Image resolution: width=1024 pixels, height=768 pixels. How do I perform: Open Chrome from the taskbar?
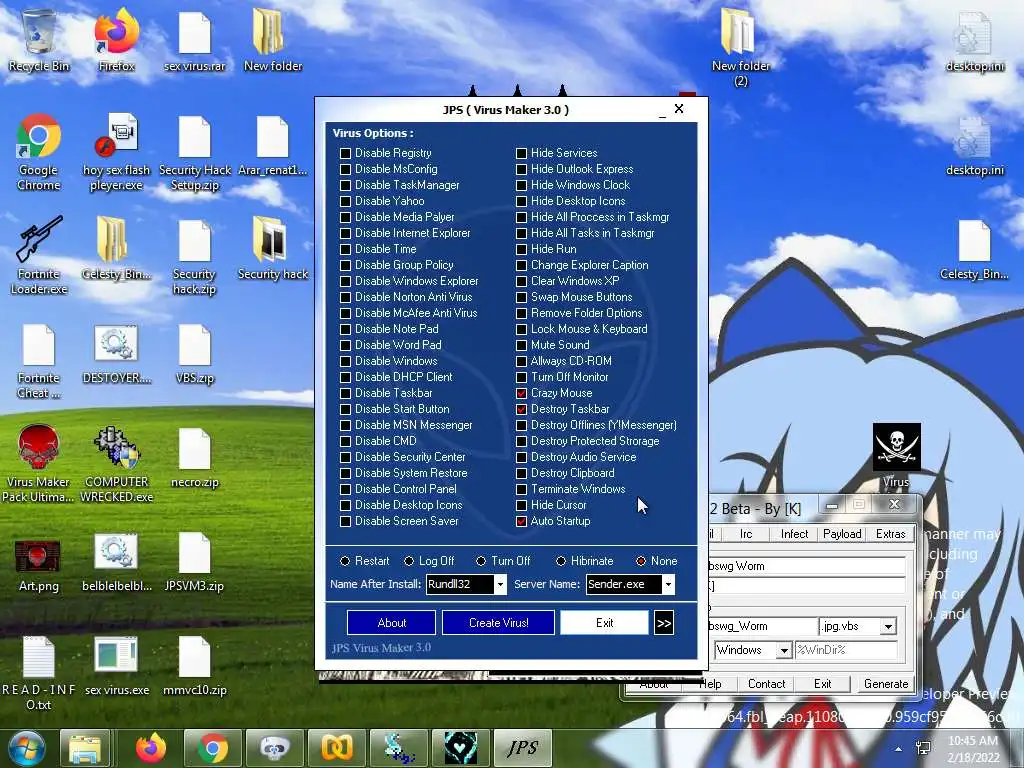(x=212, y=748)
